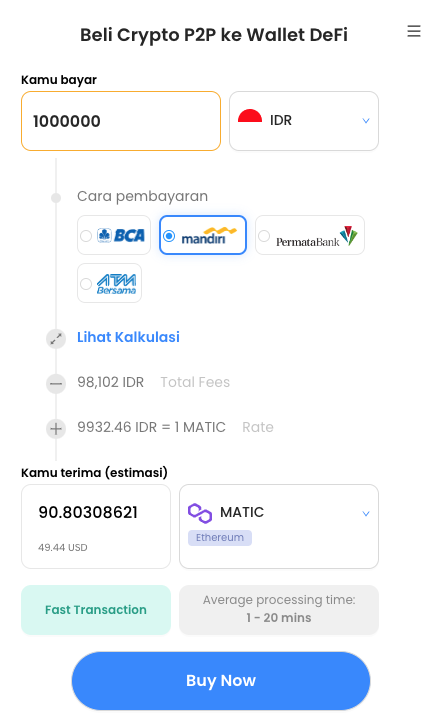Viewport: 445px width, 721px height.
Task: Choose the ATM Bersama radio option
Action: [86, 284]
